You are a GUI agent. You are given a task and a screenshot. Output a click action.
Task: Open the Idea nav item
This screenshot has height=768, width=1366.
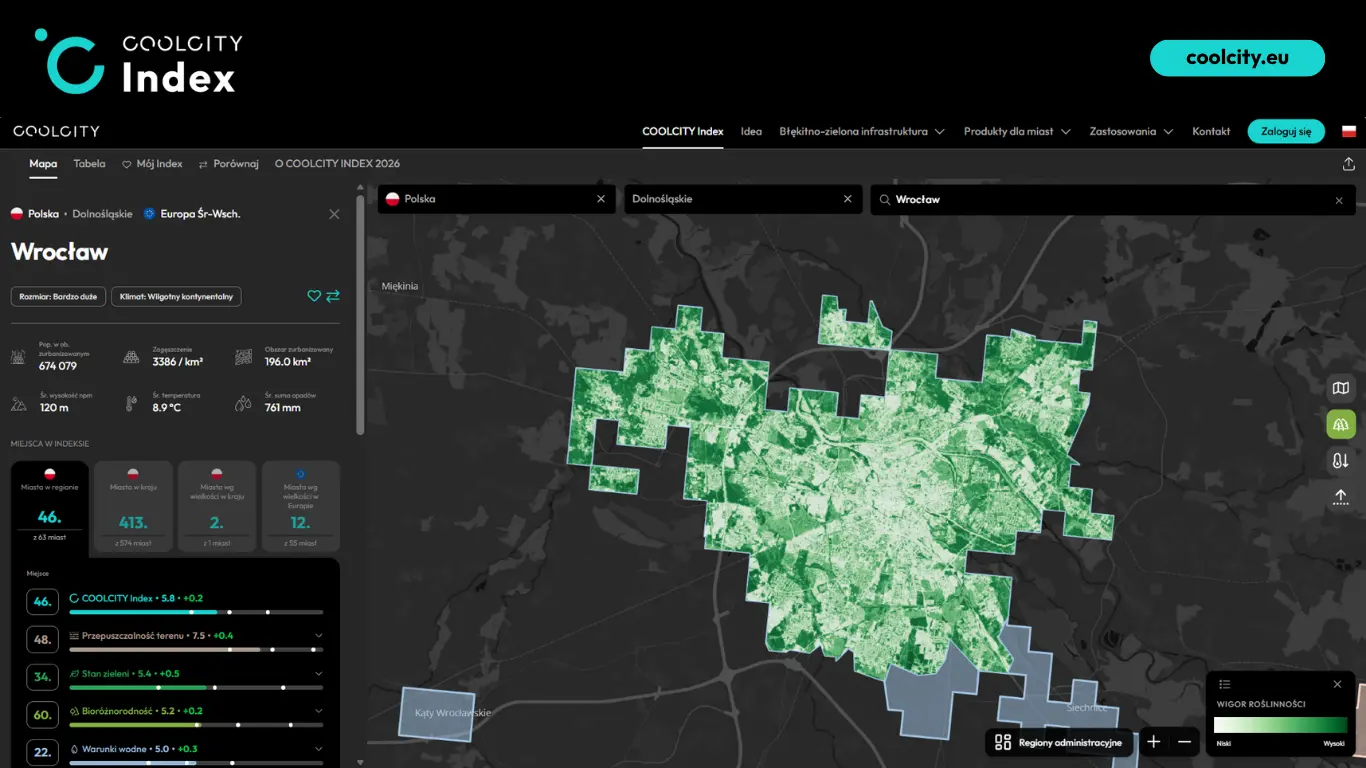[751, 131]
